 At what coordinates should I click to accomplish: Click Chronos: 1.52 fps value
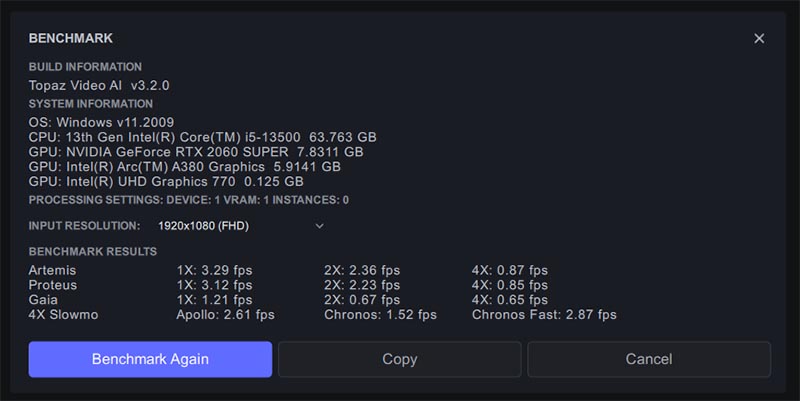380,315
